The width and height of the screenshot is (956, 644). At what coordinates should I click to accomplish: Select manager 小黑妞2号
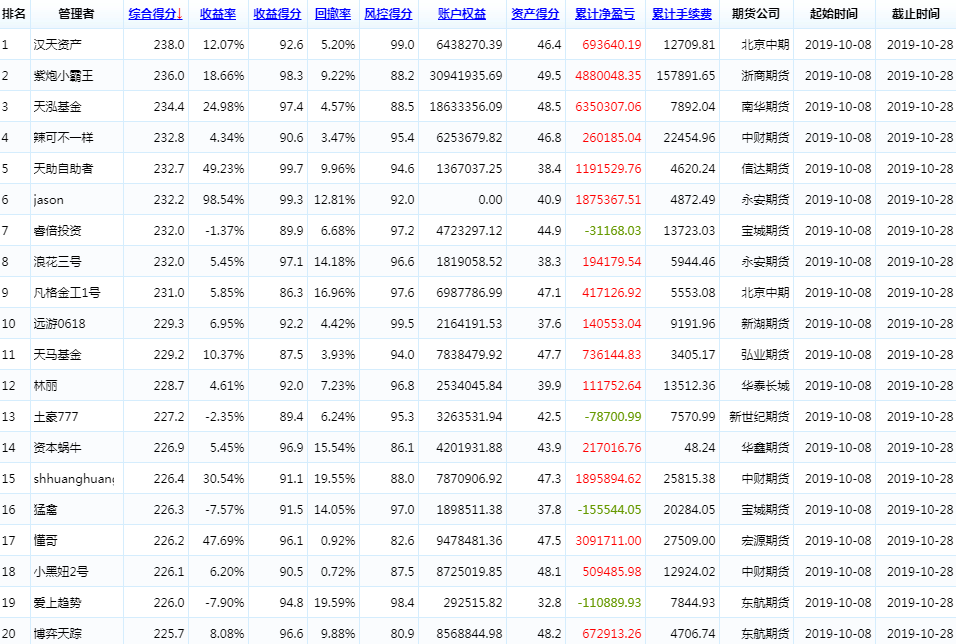[61, 571]
